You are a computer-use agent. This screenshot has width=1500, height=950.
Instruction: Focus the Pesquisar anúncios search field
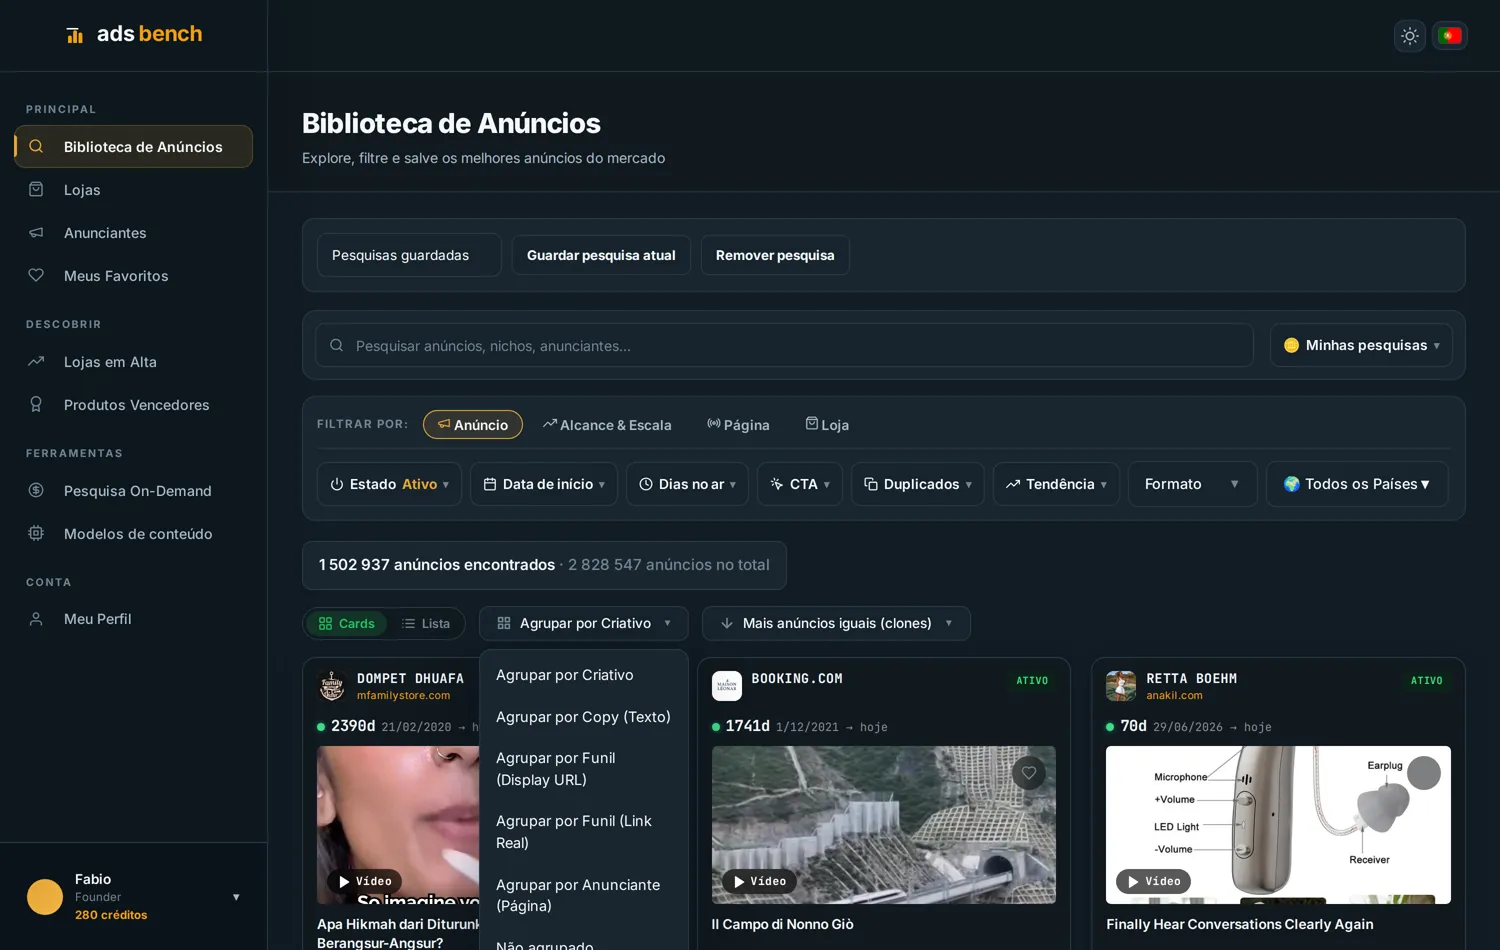(x=785, y=345)
